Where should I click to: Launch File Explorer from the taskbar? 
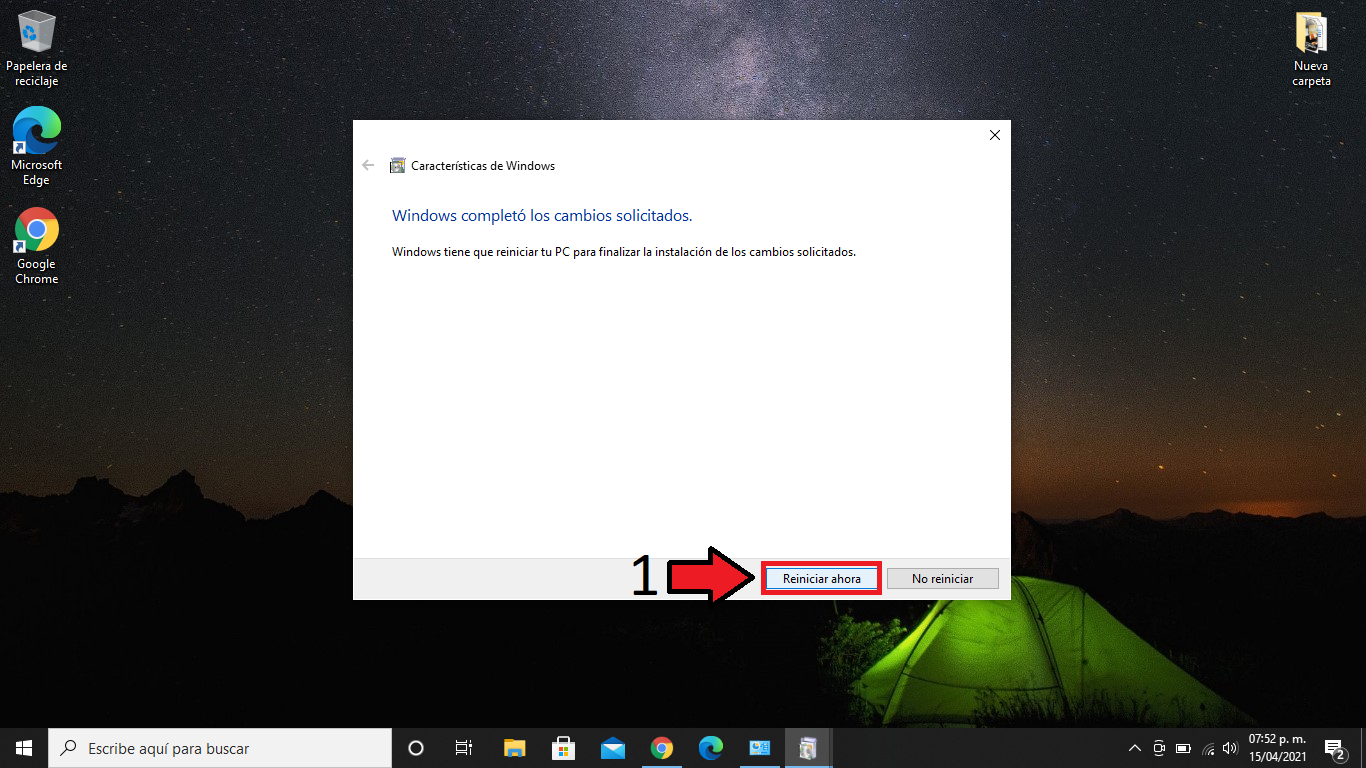(x=514, y=748)
